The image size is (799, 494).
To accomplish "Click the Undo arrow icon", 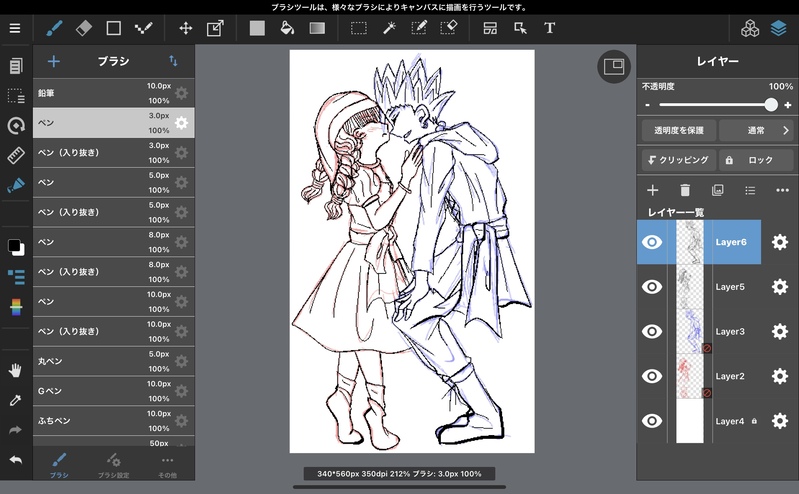I will click(15, 459).
